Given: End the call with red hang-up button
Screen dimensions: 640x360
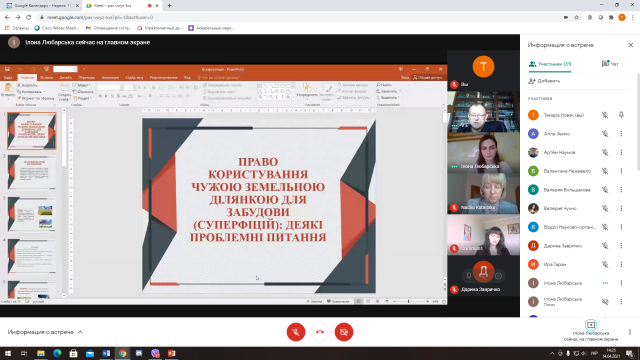Looking at the screenshot, I should (x=320, y=332).
